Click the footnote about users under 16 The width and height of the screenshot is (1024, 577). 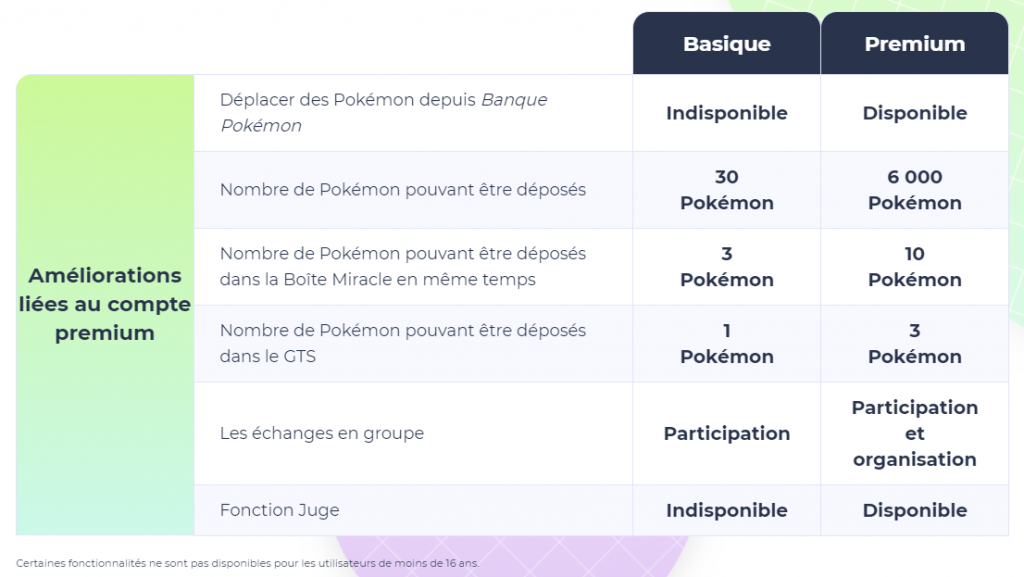tap(248, 563)
